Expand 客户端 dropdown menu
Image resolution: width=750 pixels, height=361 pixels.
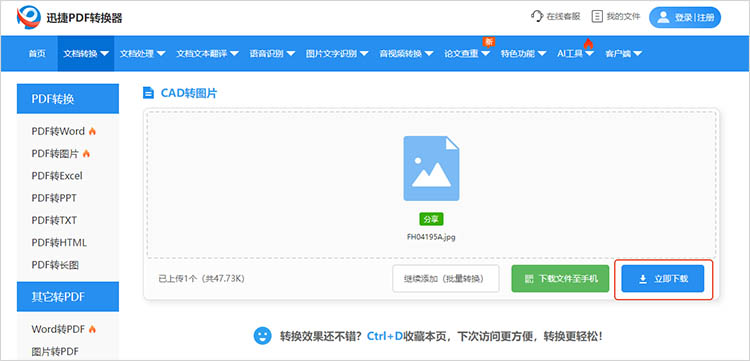(x=623, y=54)
